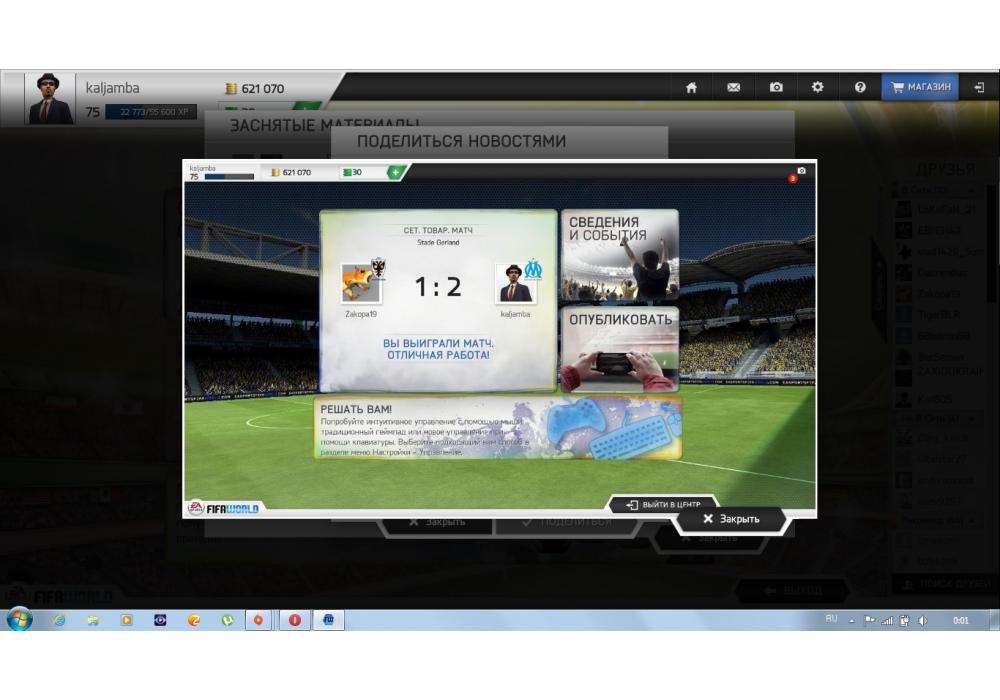
Task: Open the МАГАЗИН store button
Action: click(920, 87)
